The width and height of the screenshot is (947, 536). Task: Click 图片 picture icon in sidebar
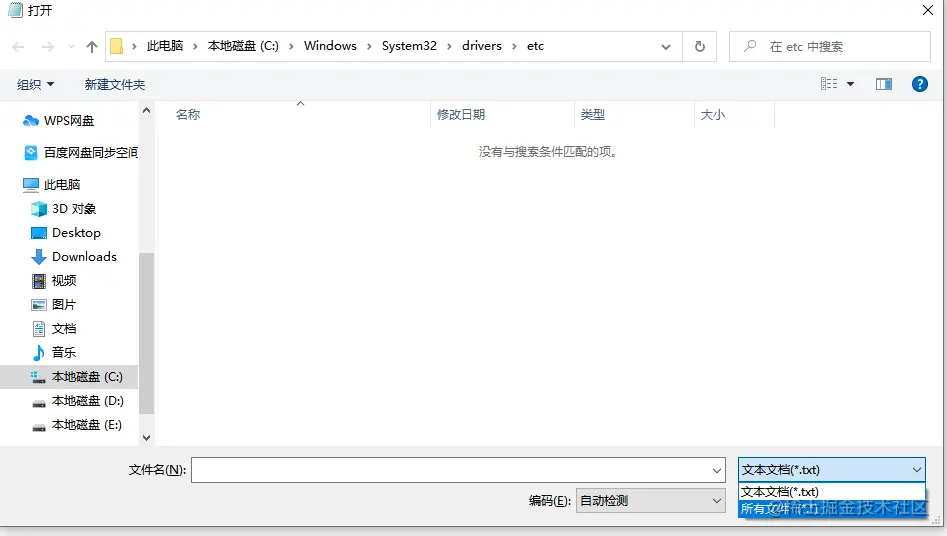click(39, 305)
